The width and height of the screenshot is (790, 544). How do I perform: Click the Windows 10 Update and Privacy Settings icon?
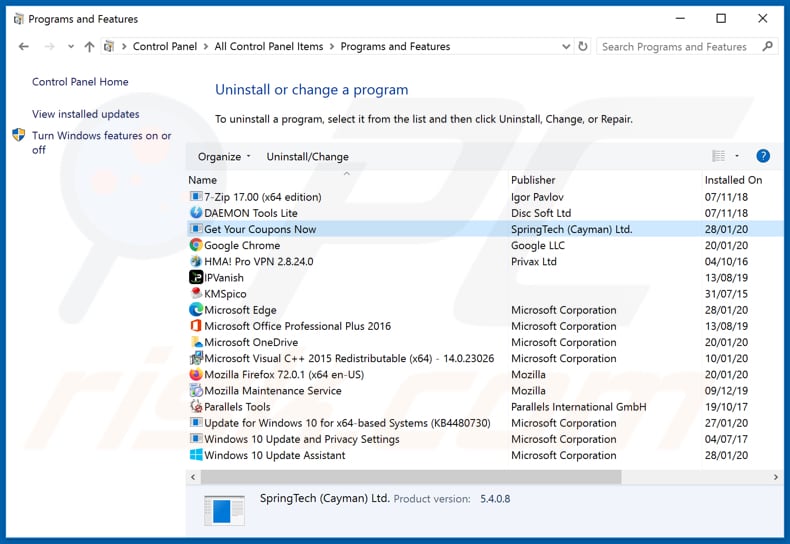pyautogui.click(x=196, y=439)
